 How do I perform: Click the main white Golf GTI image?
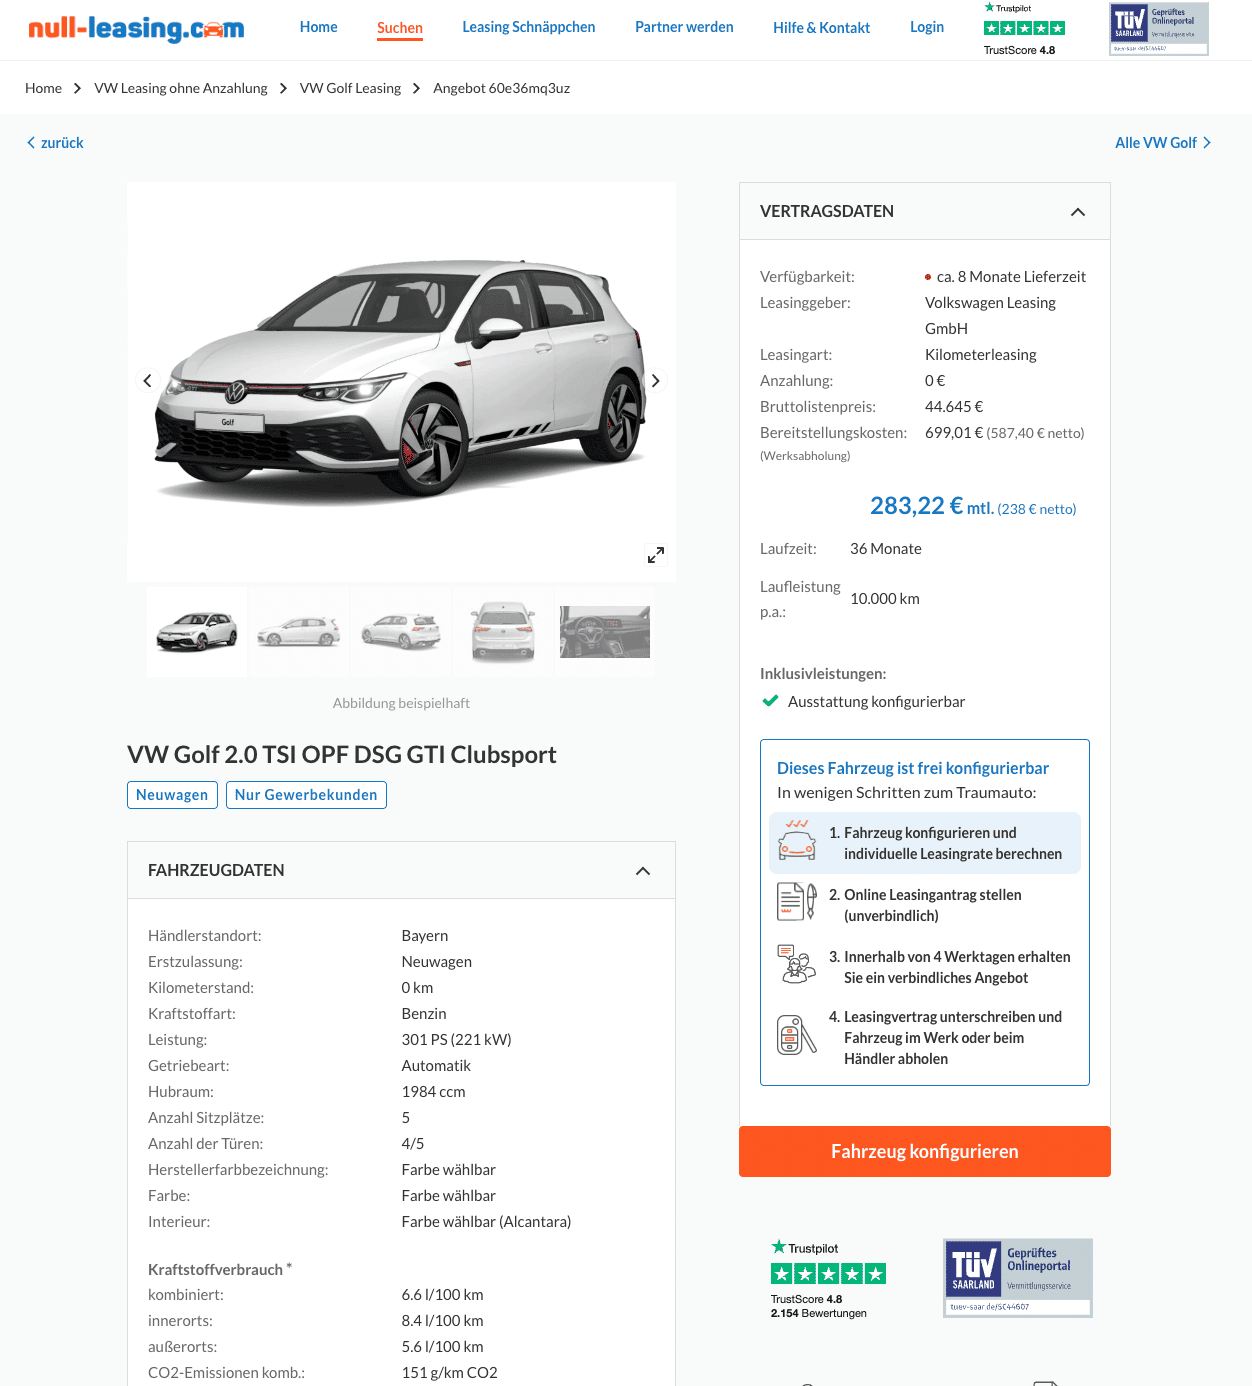click(x=401, y=382)
